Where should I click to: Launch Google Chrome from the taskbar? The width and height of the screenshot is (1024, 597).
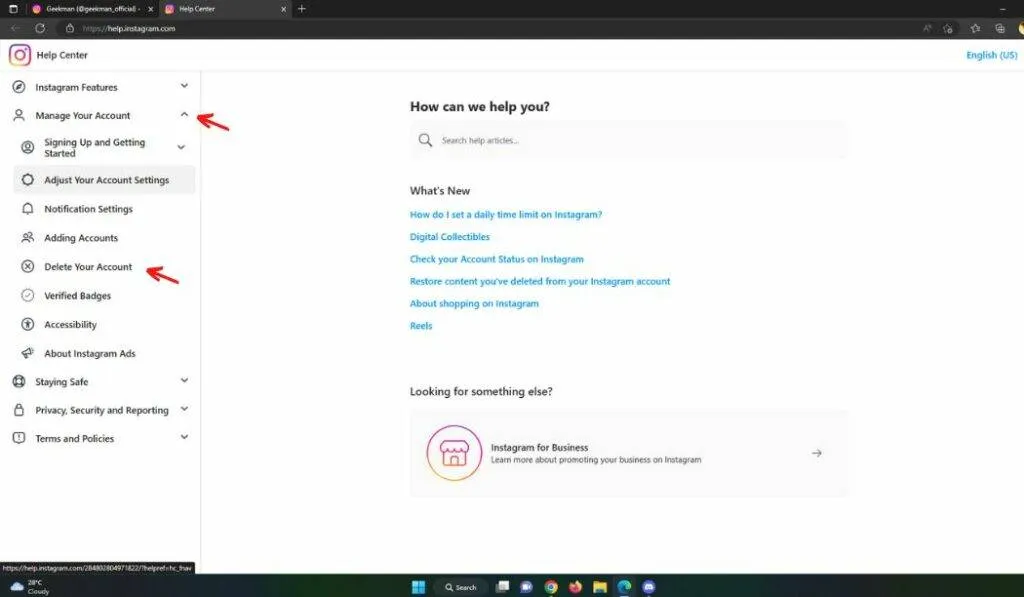(551, 587)
